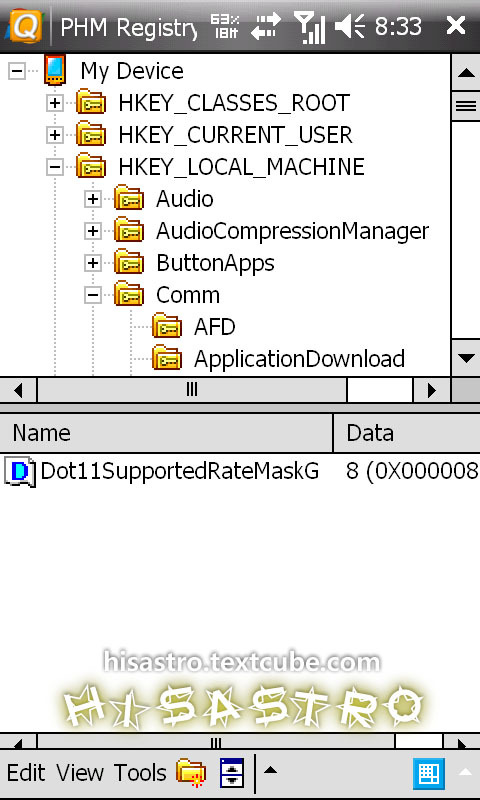Screen dimensions: 480x800
Task: Tap the text input method status icon
Action: 224,26
